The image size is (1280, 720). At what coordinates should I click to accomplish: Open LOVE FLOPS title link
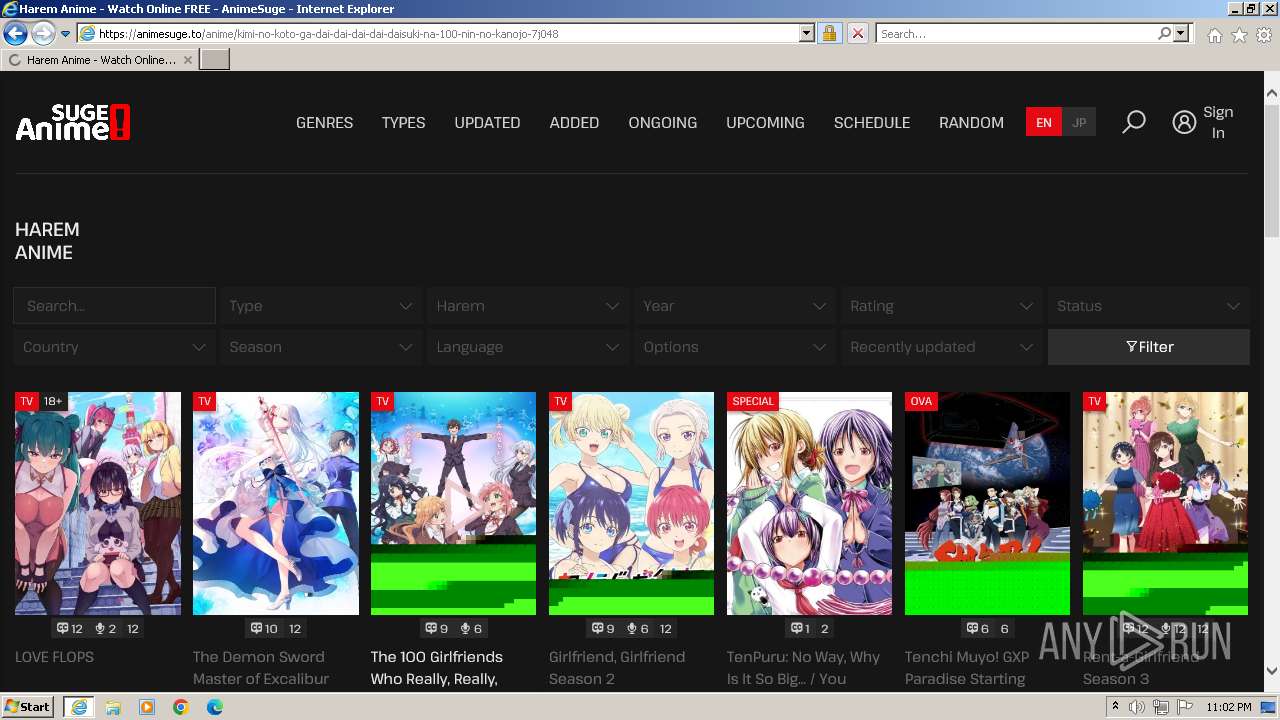(54, 657)
